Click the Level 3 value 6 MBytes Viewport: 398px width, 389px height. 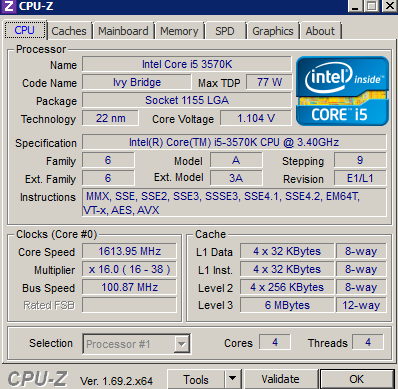(x=287, y=305)
